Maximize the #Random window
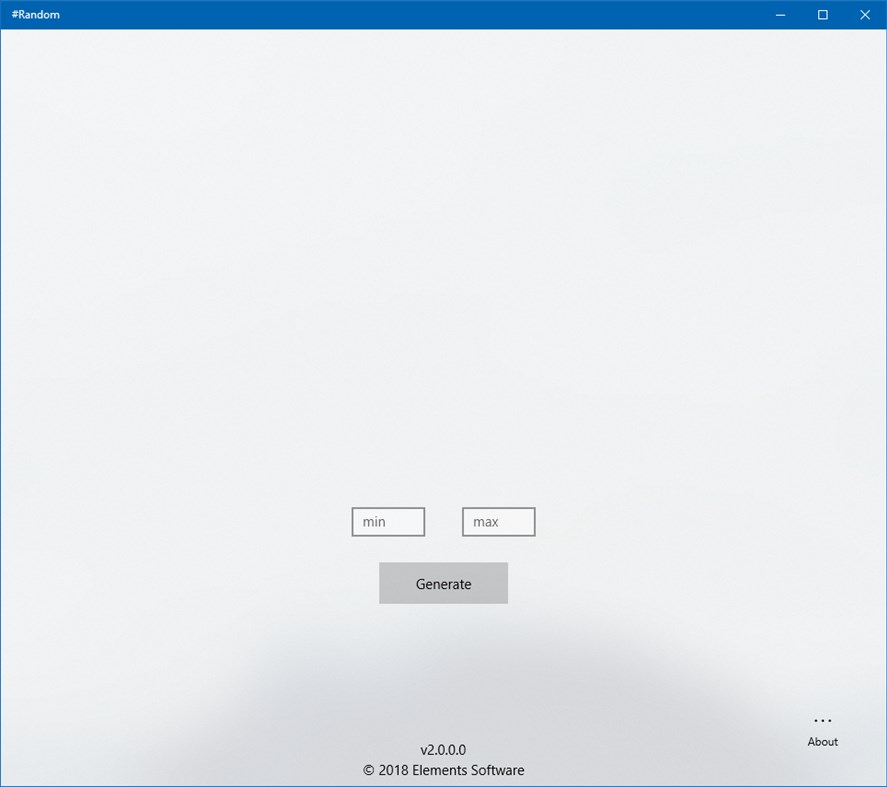887x787 pixels. click(x=823, y=15)
